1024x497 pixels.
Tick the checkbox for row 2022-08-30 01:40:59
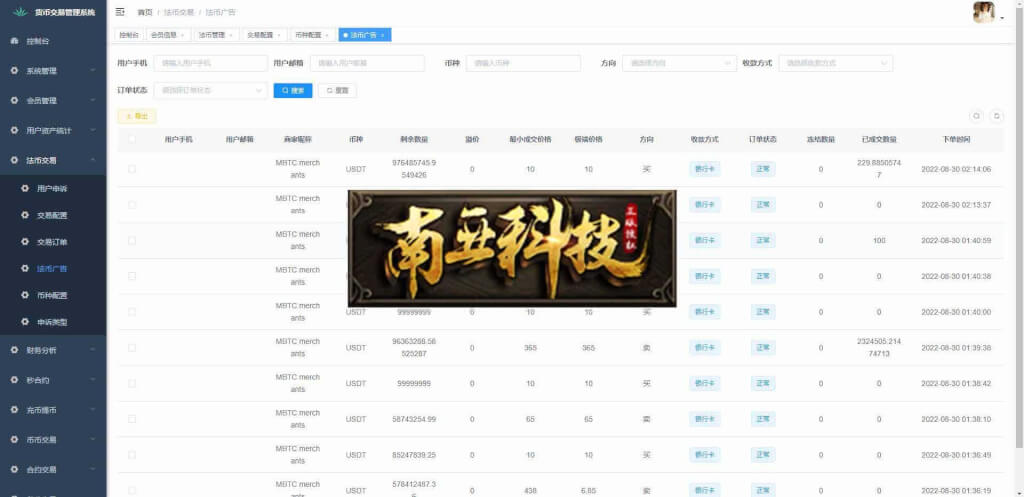(132, 240)
